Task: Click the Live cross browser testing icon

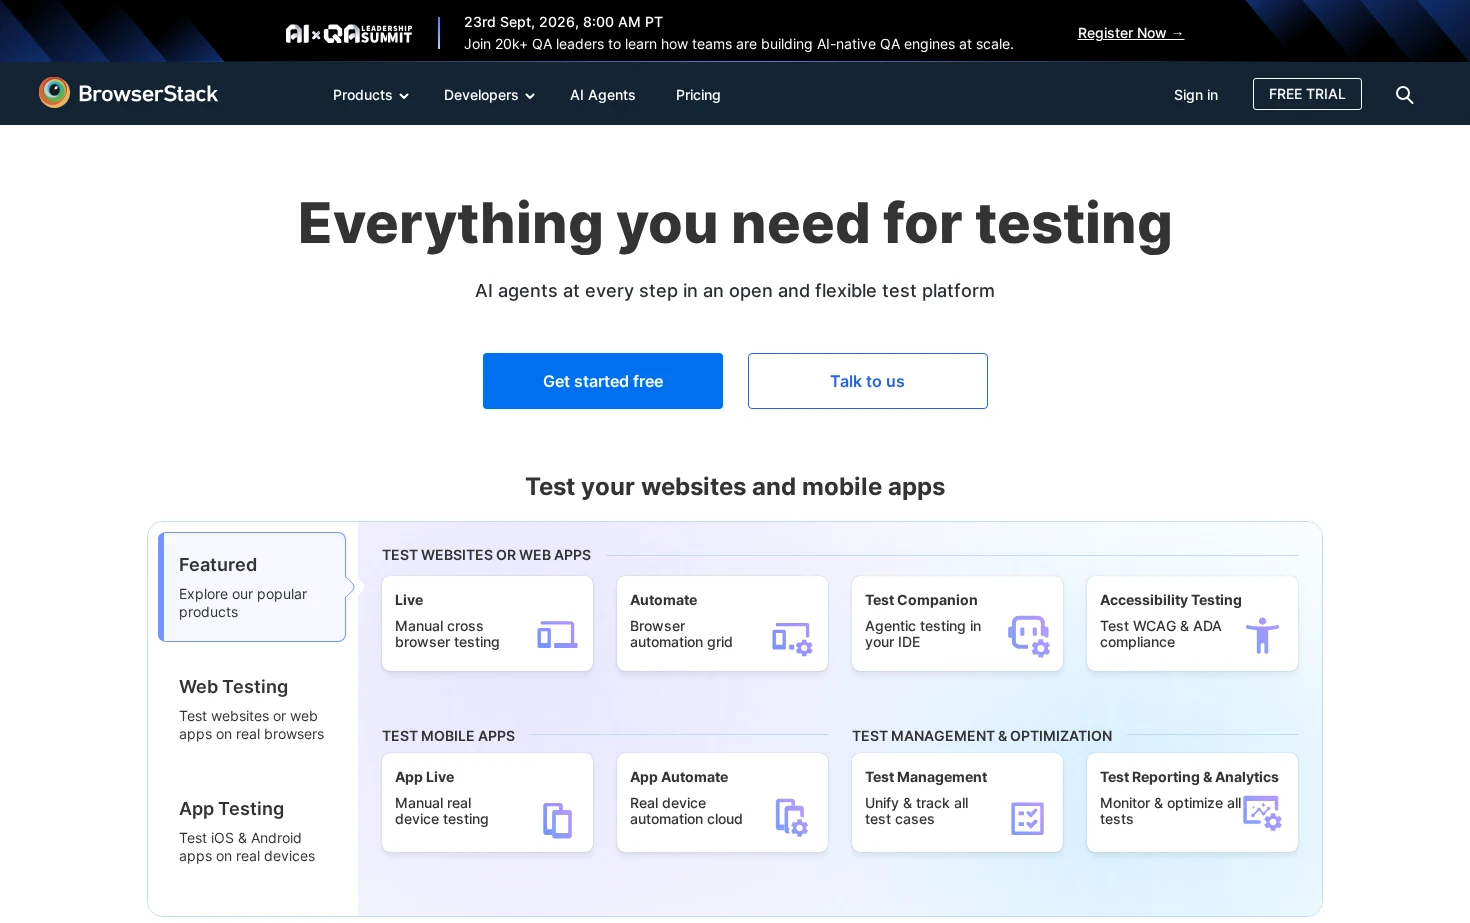Action: tap(557, 635)
